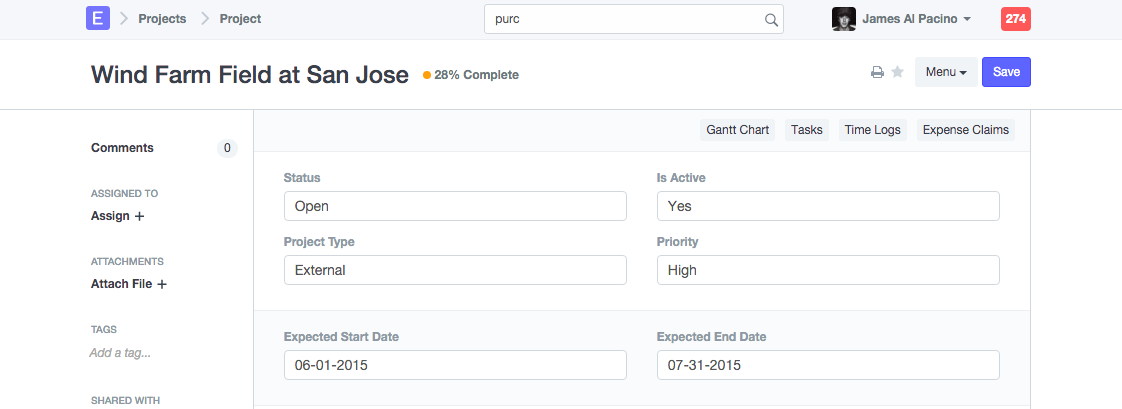Click the printer icon
The image size is (1122, 409).
click(x=877, y=72)
